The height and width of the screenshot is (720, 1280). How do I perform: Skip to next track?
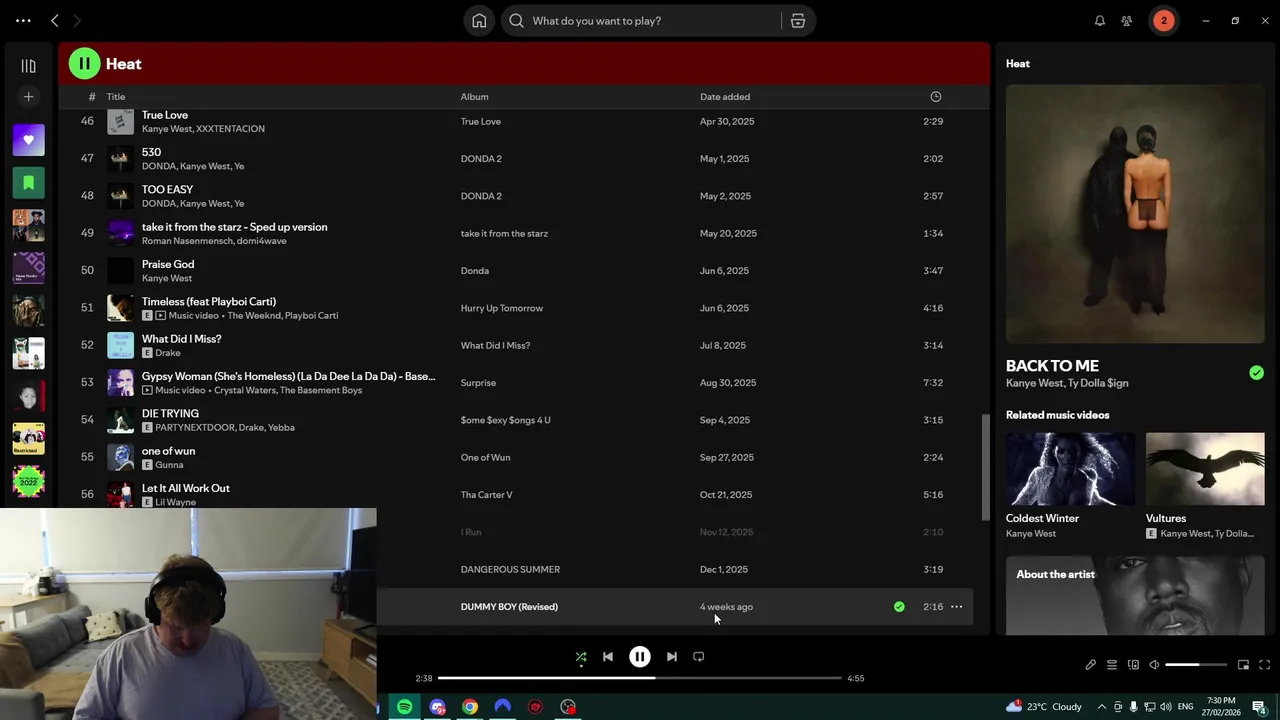(672, 657)
